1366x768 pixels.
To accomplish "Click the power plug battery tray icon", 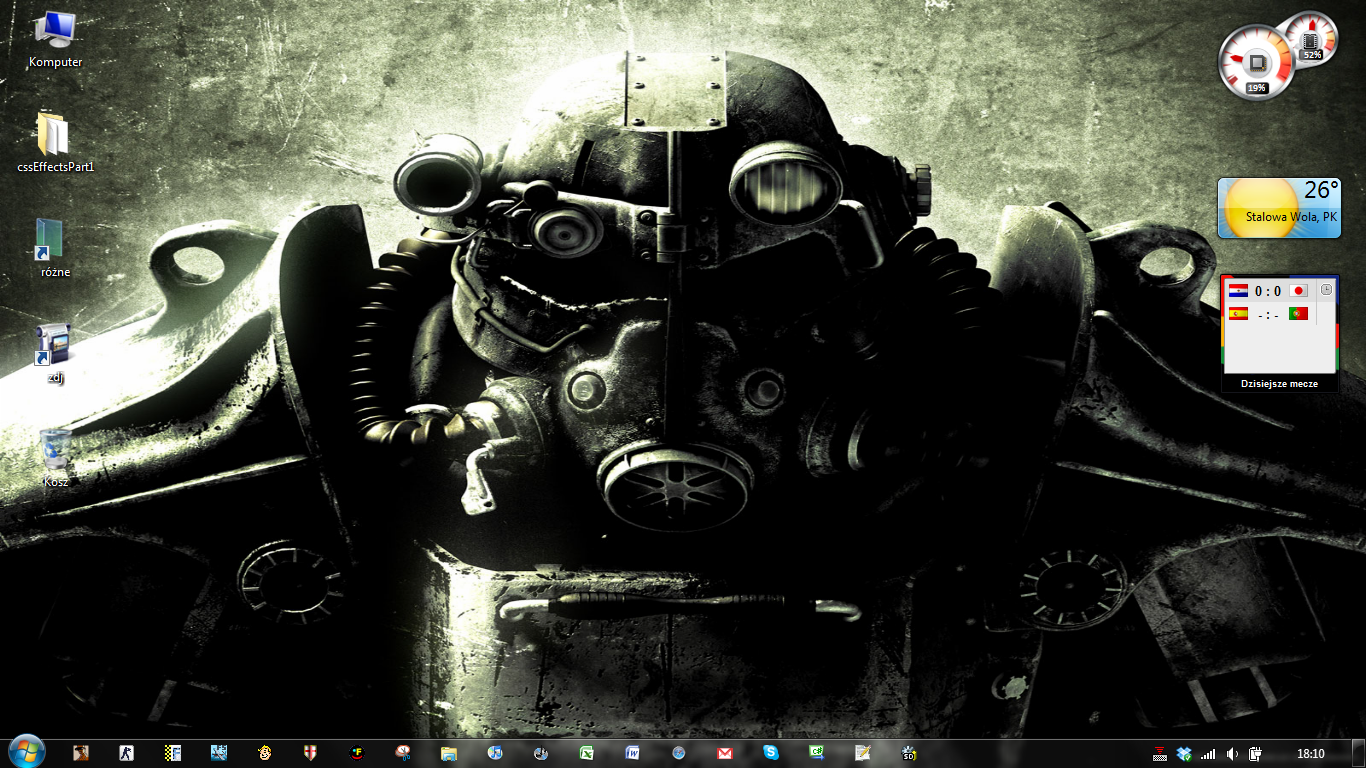I will (x=1256, y=754).
